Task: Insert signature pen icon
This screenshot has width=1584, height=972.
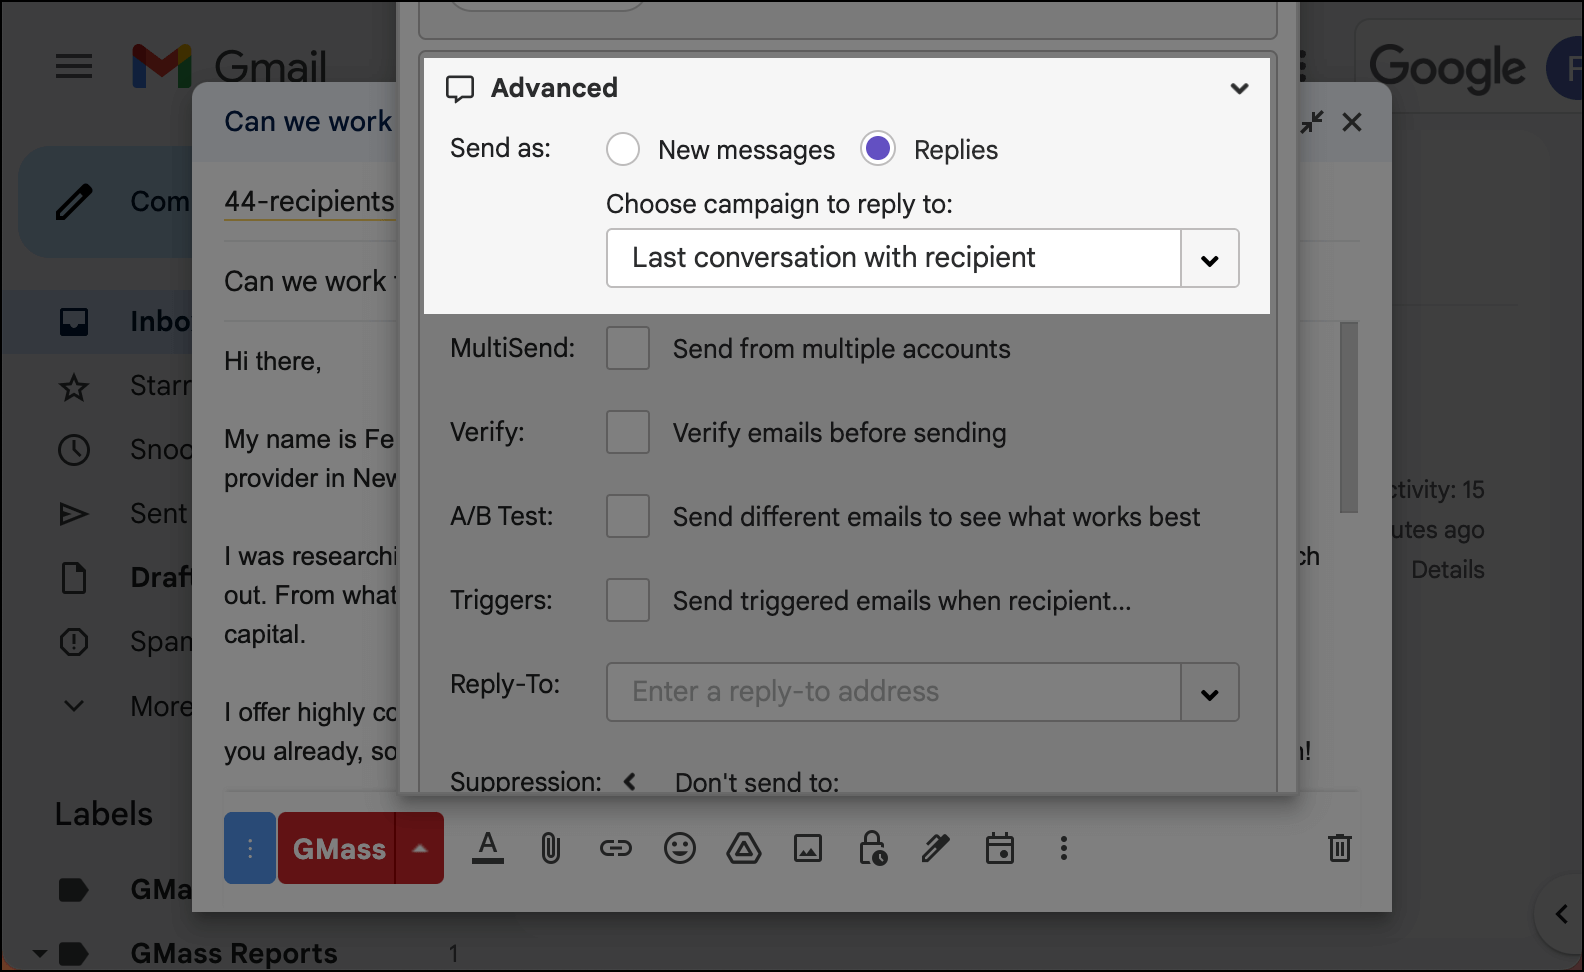Action: click(x=936, y=848)
